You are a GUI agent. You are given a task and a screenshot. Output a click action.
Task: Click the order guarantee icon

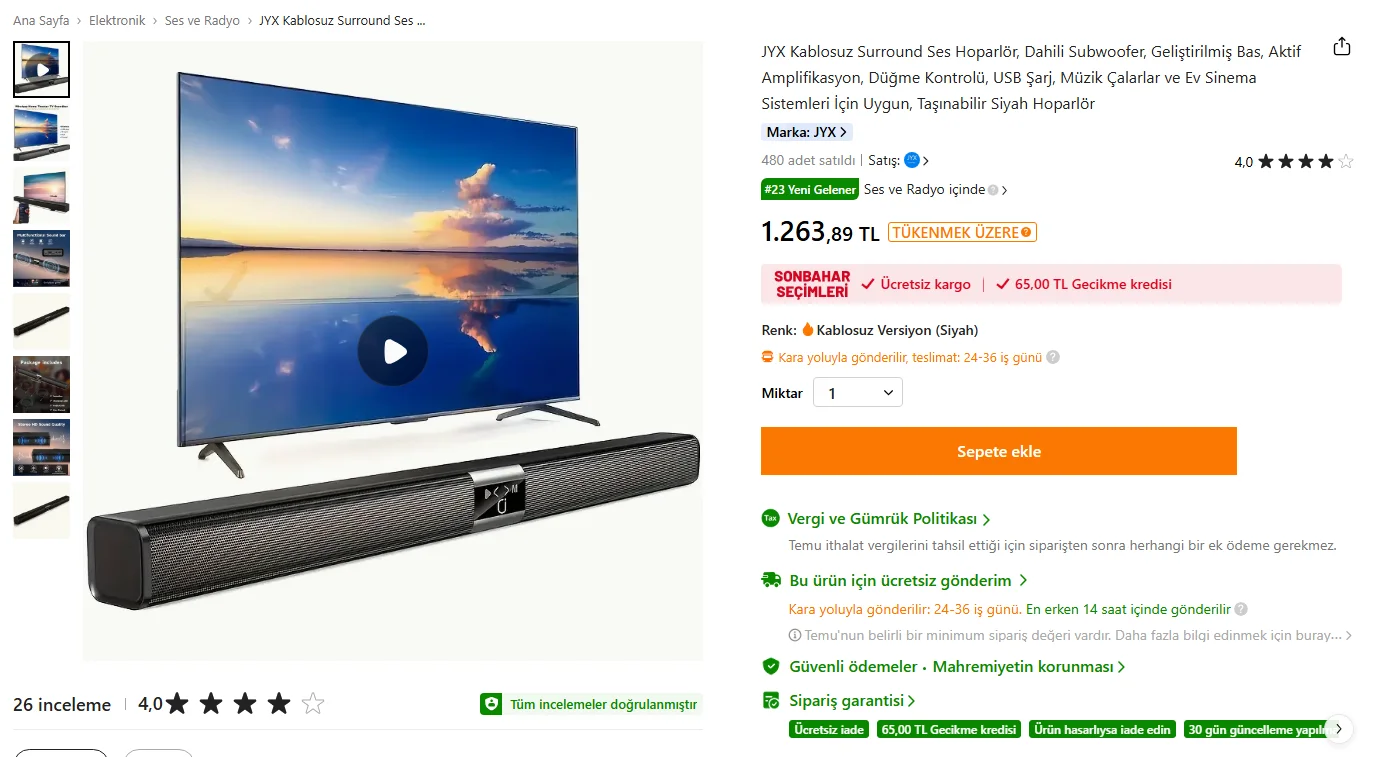(x=771, y=701)
